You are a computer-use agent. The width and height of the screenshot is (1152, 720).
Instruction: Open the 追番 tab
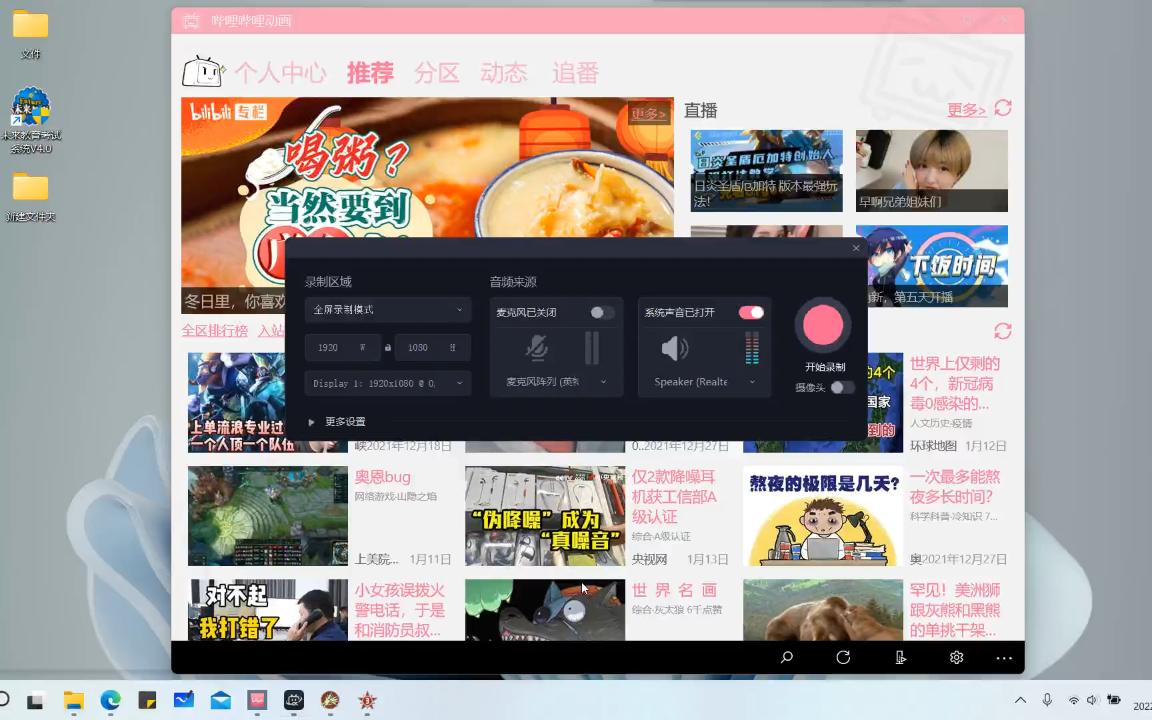575,72
